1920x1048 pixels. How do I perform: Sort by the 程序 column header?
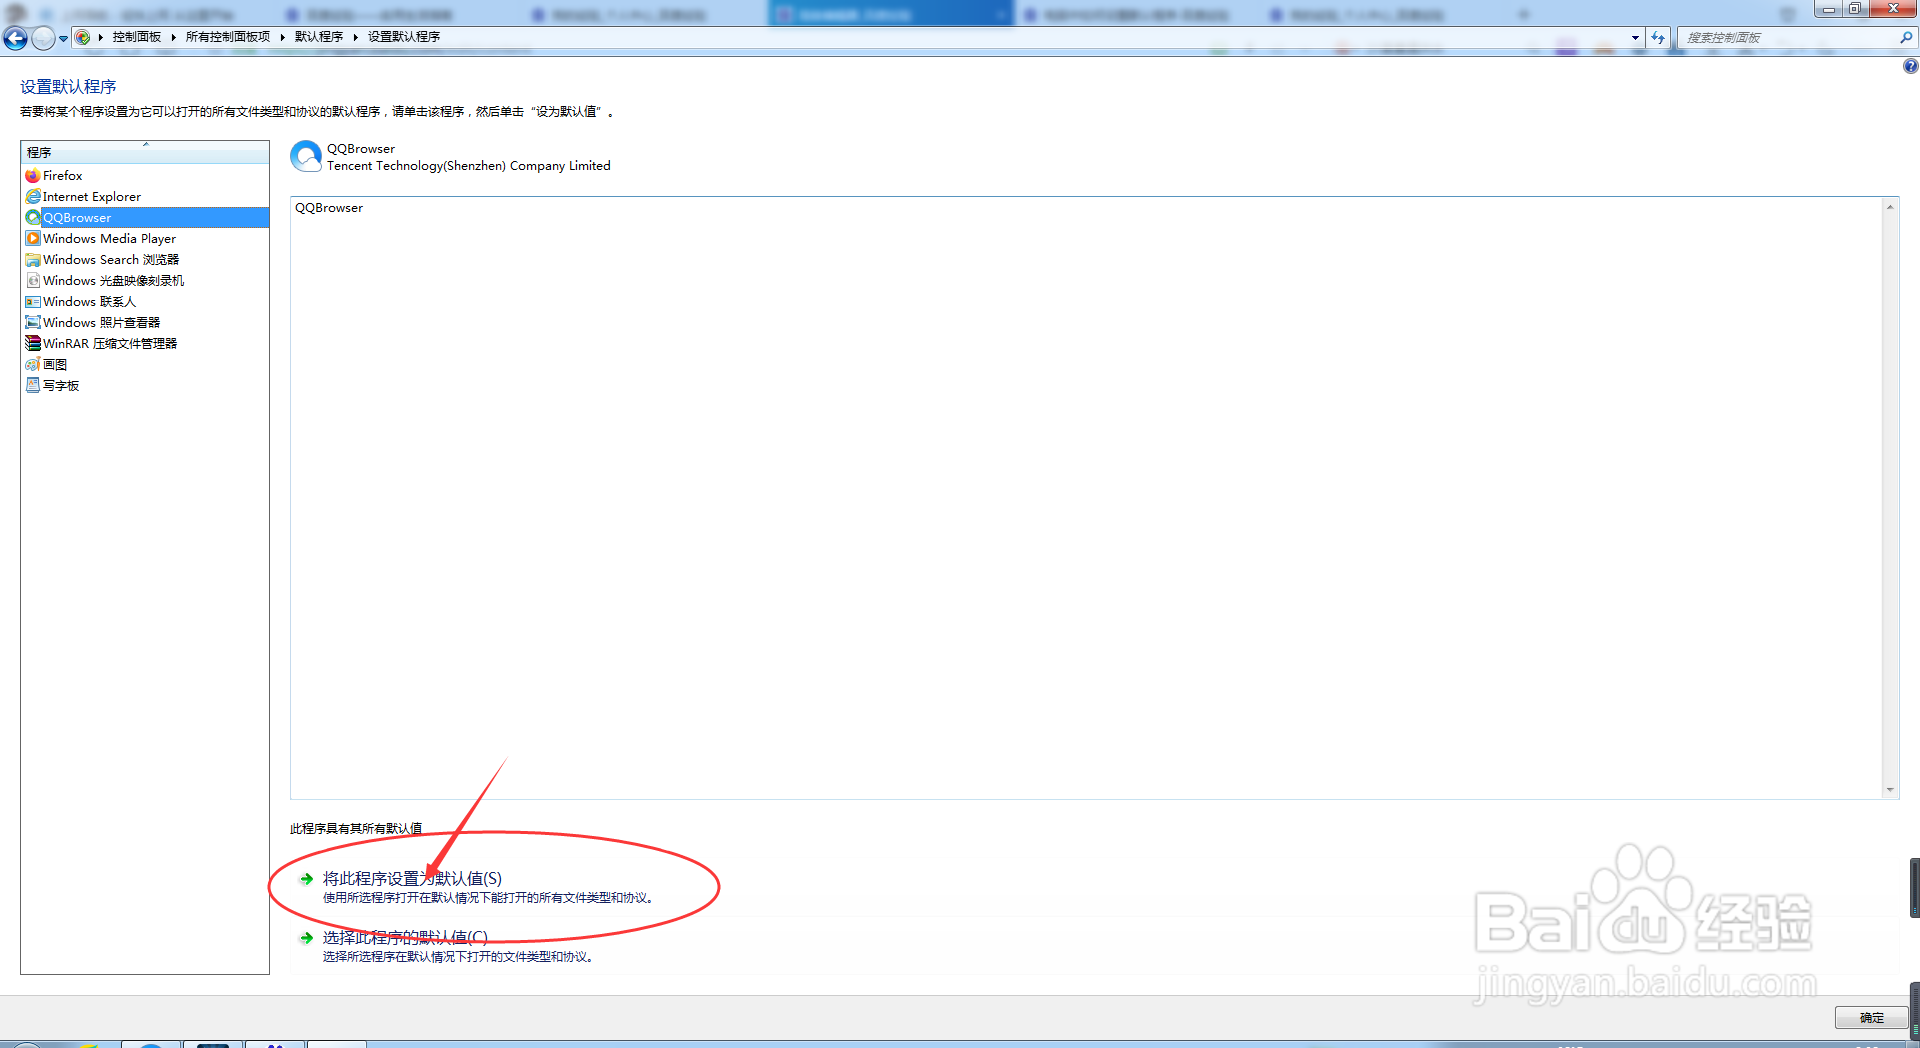(145, 152)
